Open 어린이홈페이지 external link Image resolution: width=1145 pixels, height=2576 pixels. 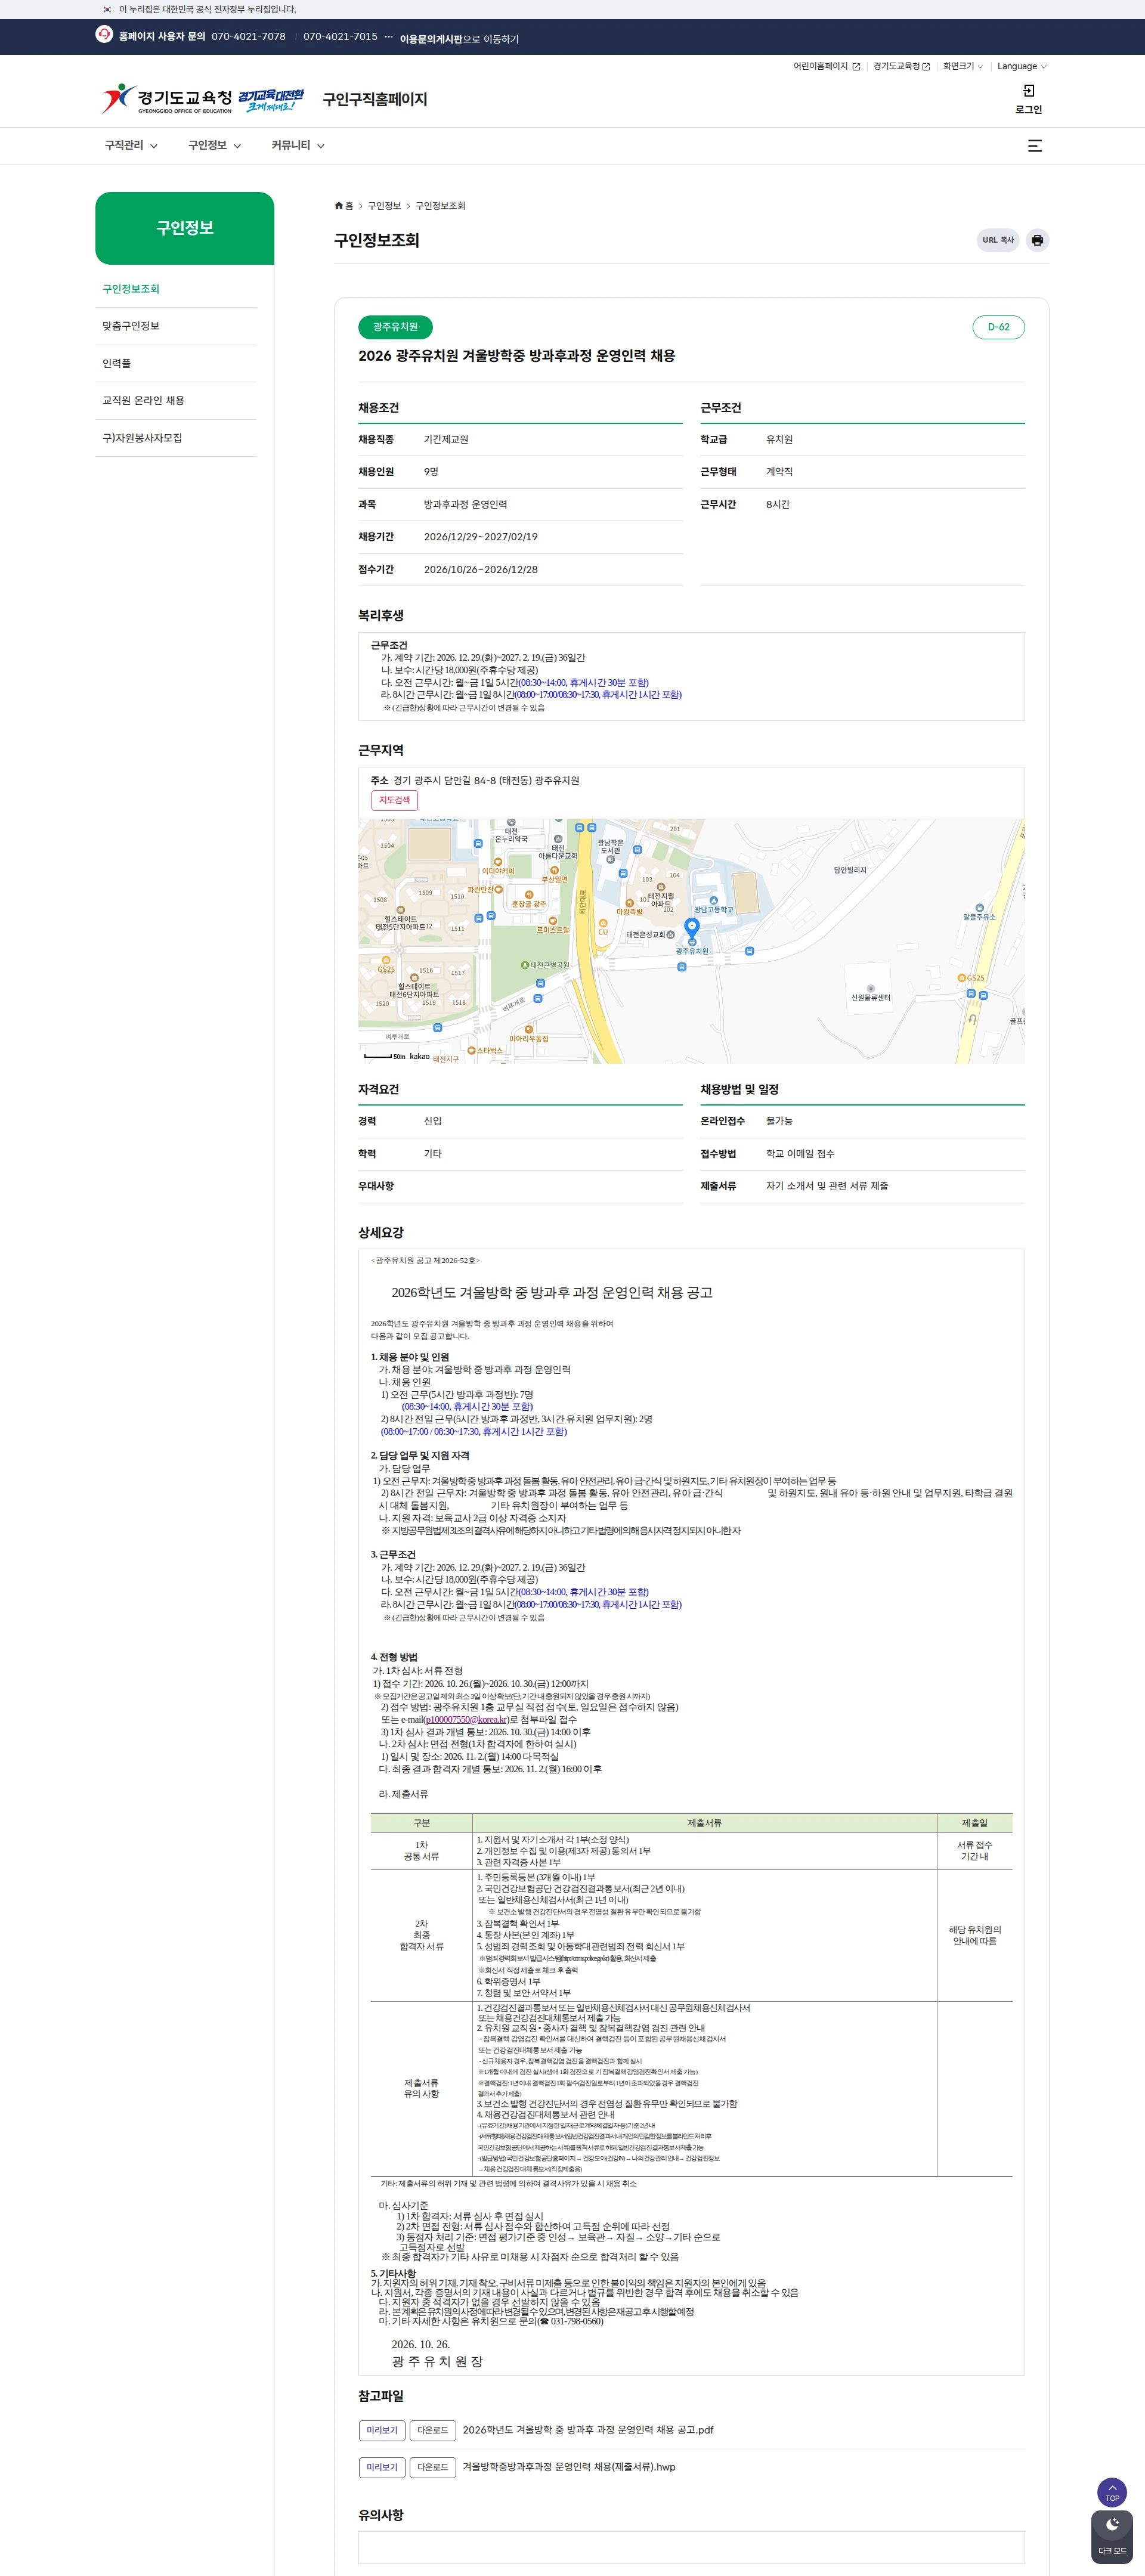click(826, 66)
